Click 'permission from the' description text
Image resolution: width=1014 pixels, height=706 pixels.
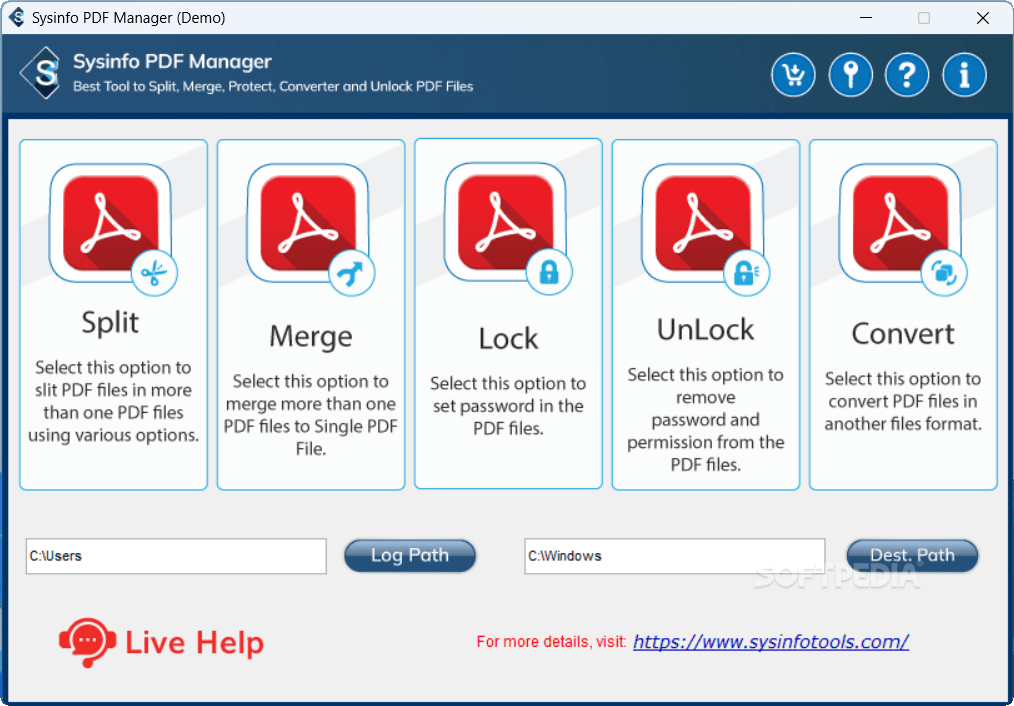(x=706, y=442)
